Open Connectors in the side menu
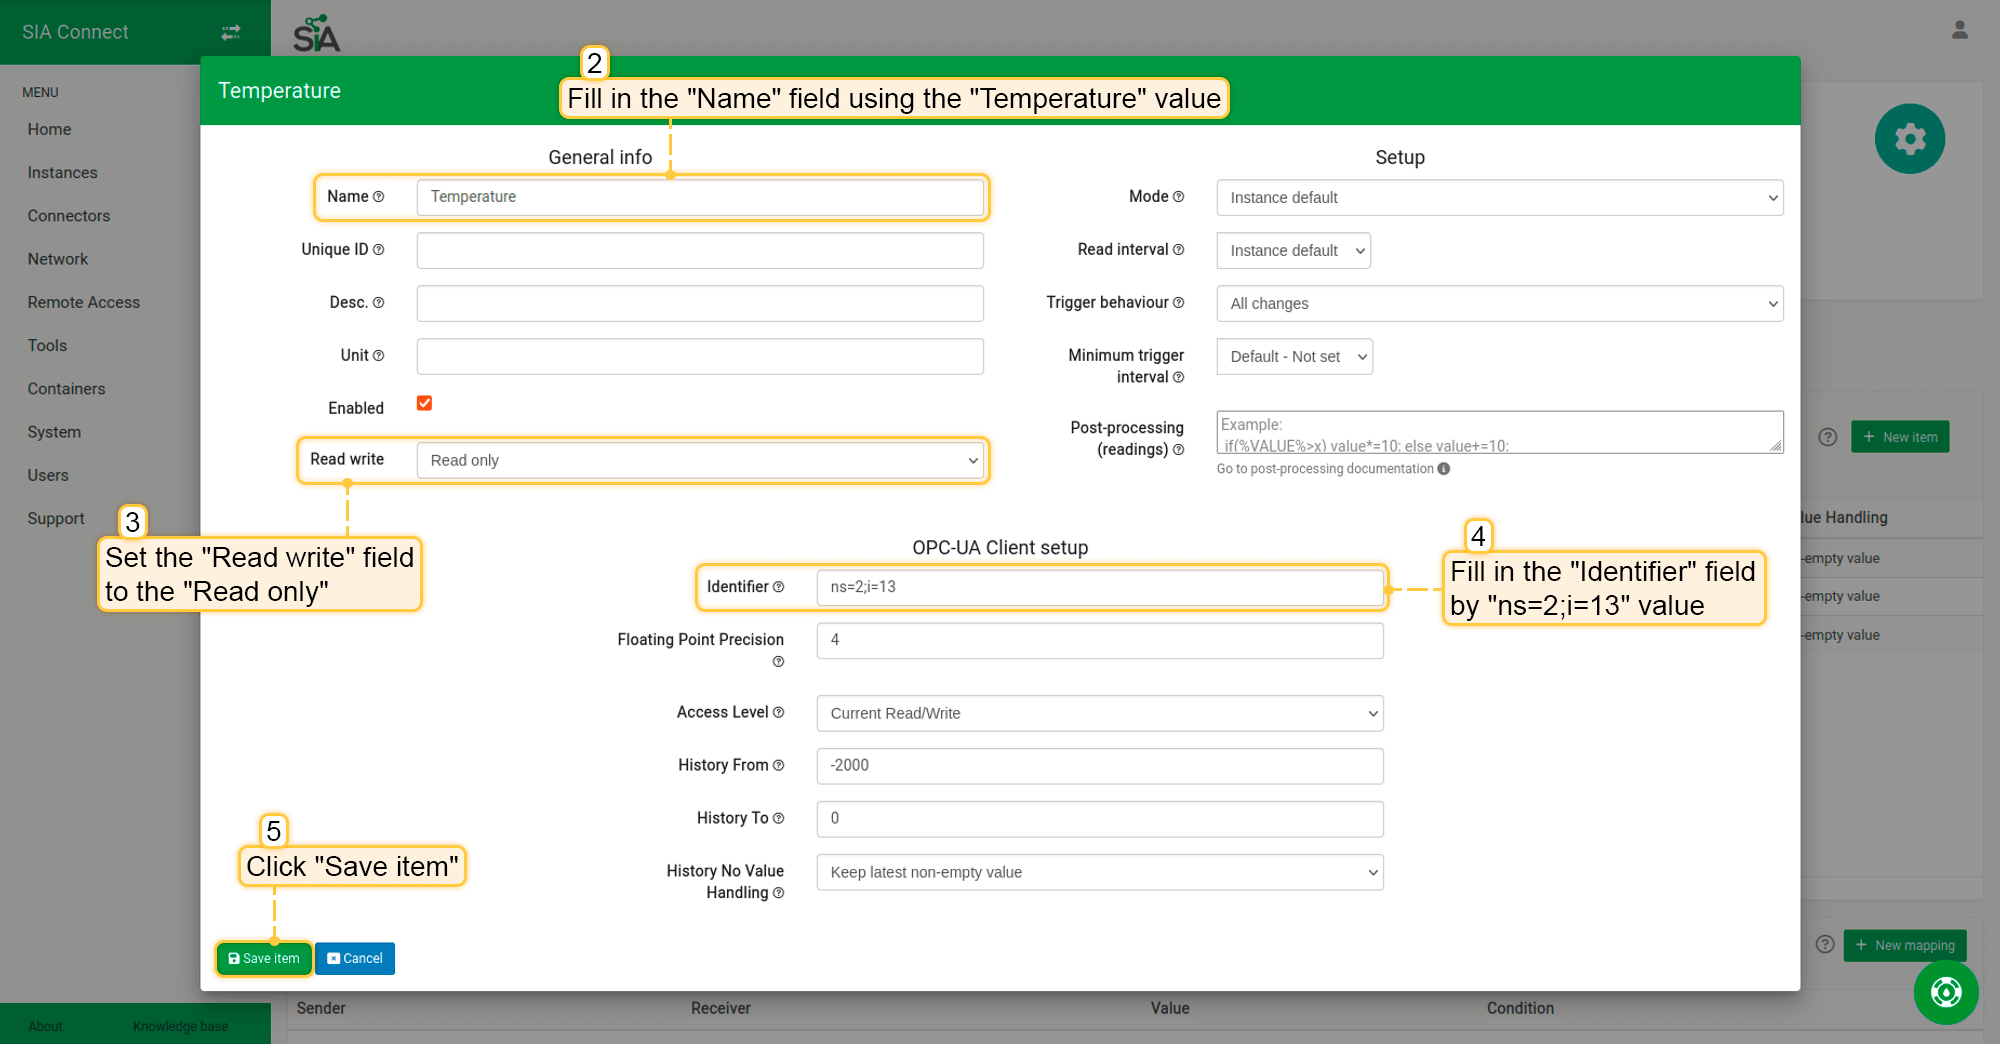The height and width of the screenshot is (1044, 2000). point(69,216)
